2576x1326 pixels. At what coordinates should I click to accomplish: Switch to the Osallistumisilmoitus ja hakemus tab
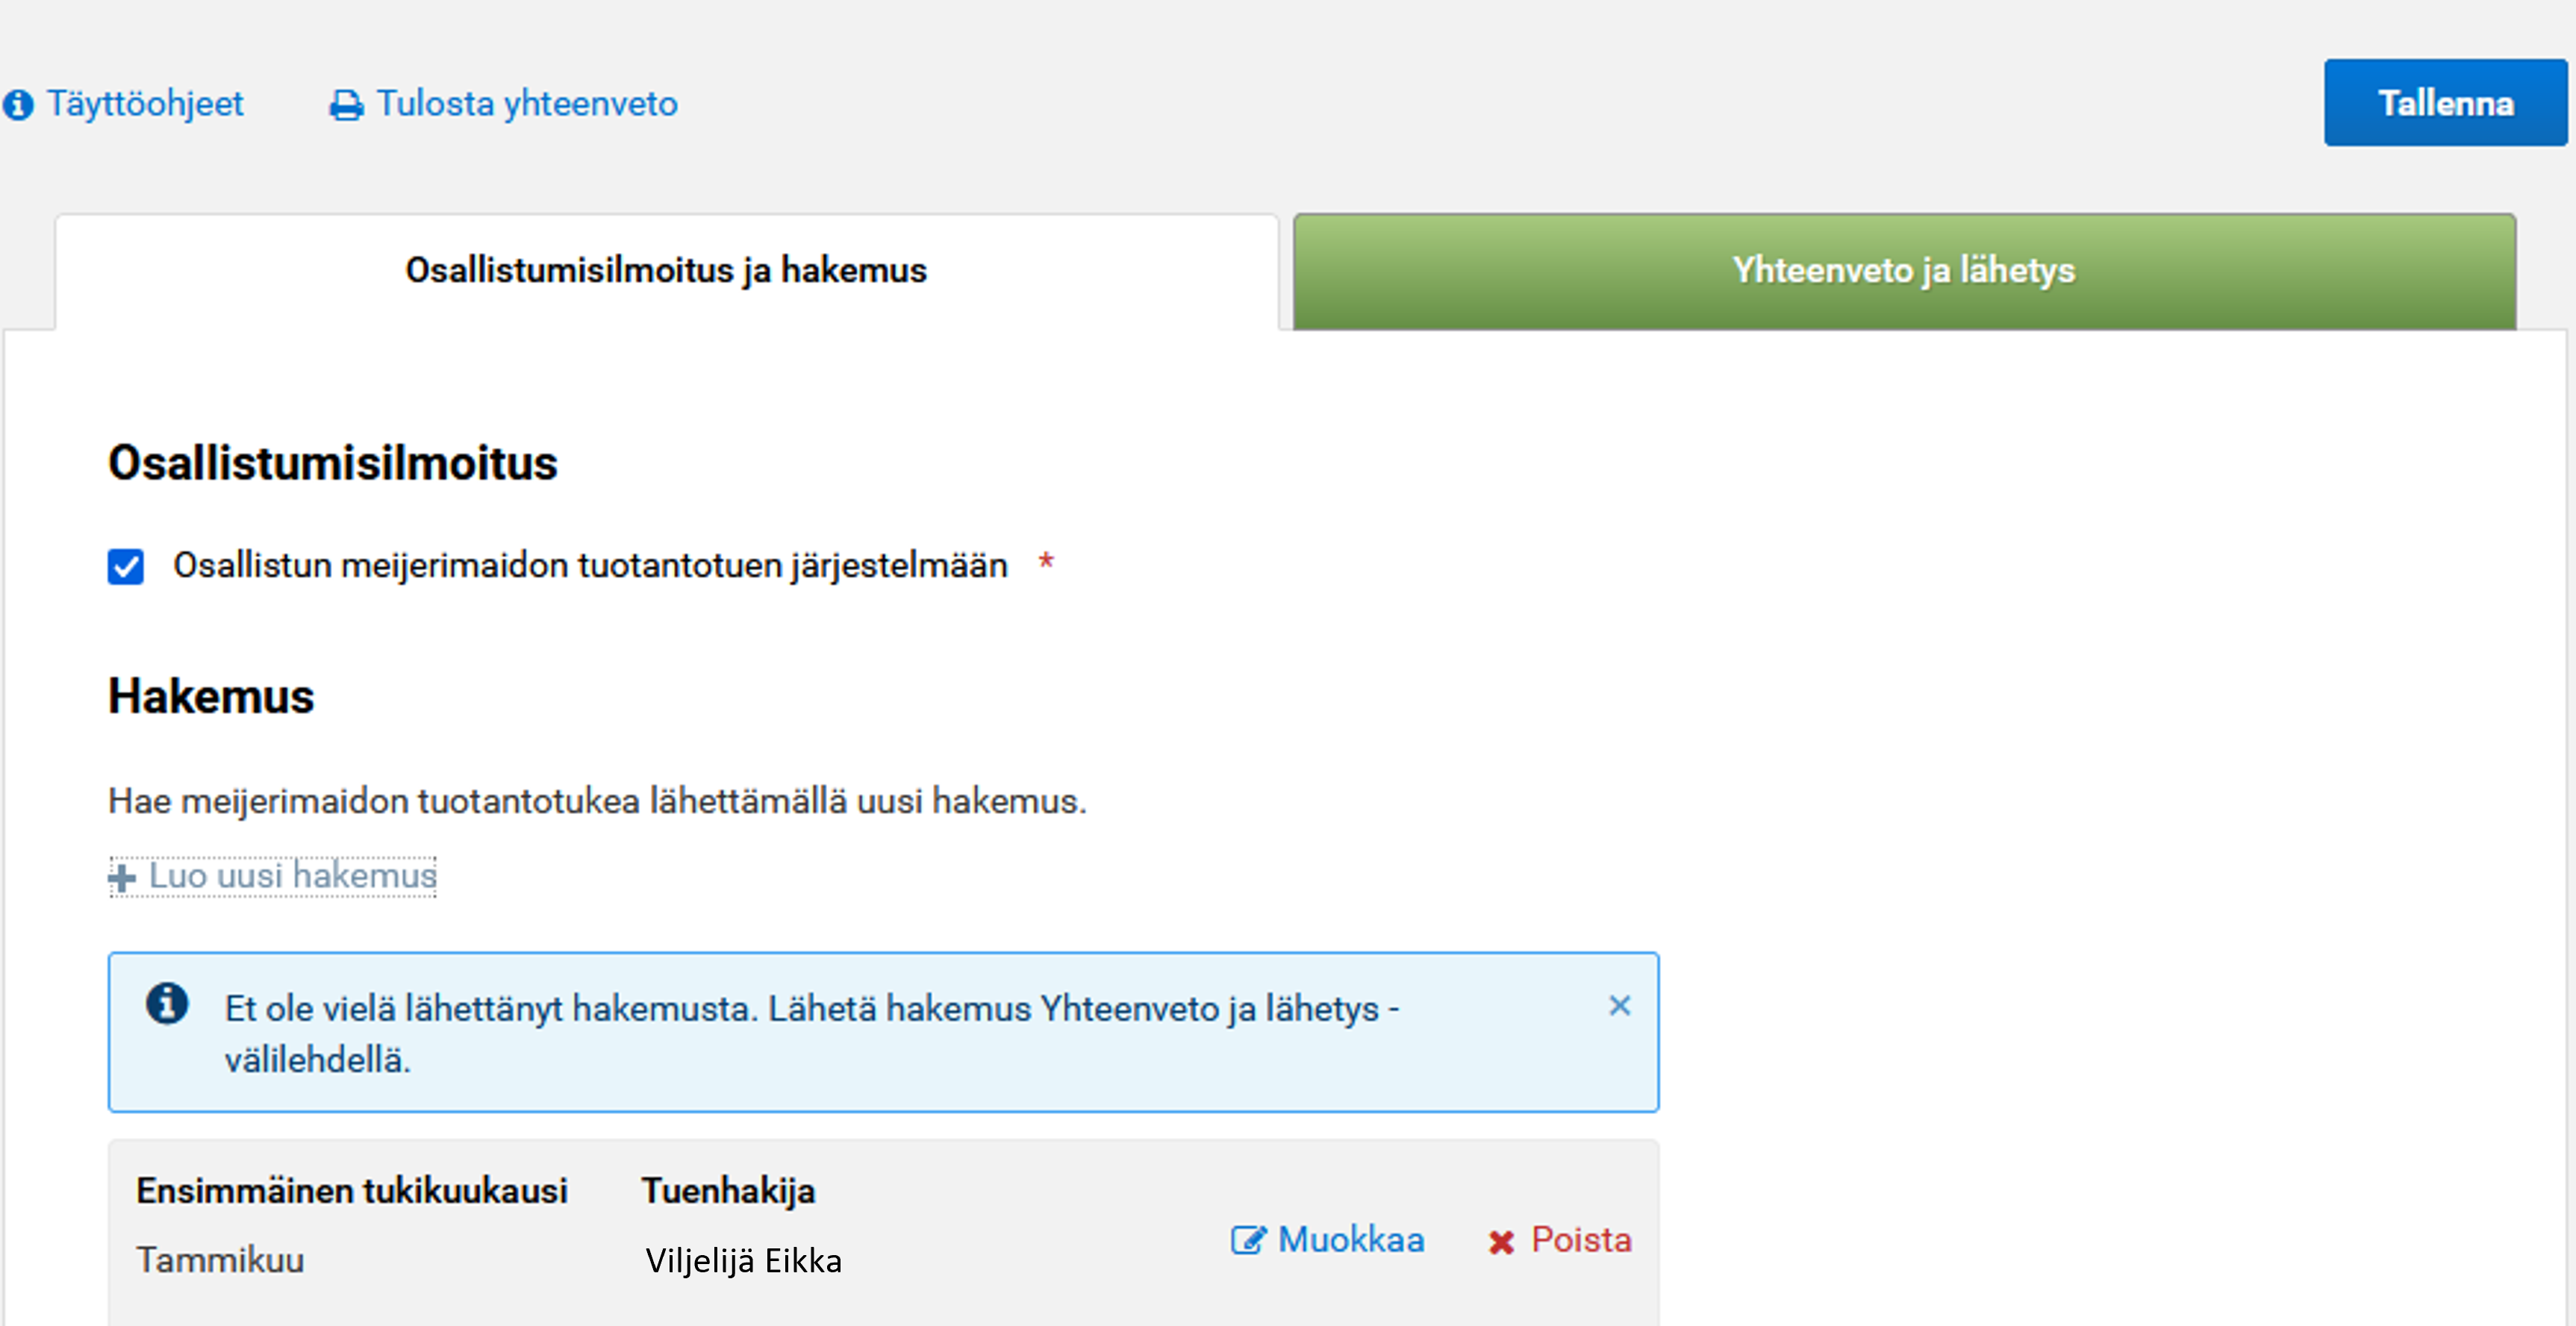click(665, 269)
